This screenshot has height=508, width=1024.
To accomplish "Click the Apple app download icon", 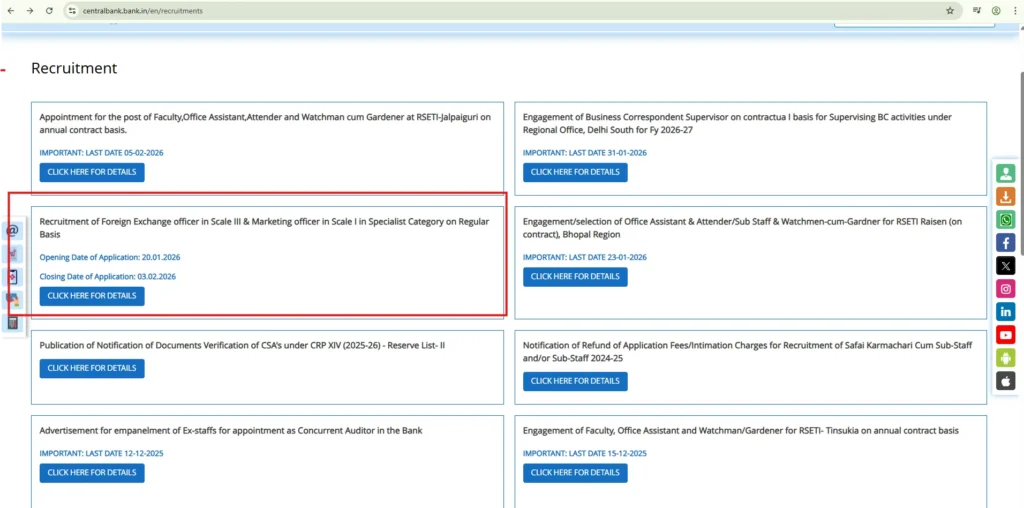I will [x=1005, y=381].
